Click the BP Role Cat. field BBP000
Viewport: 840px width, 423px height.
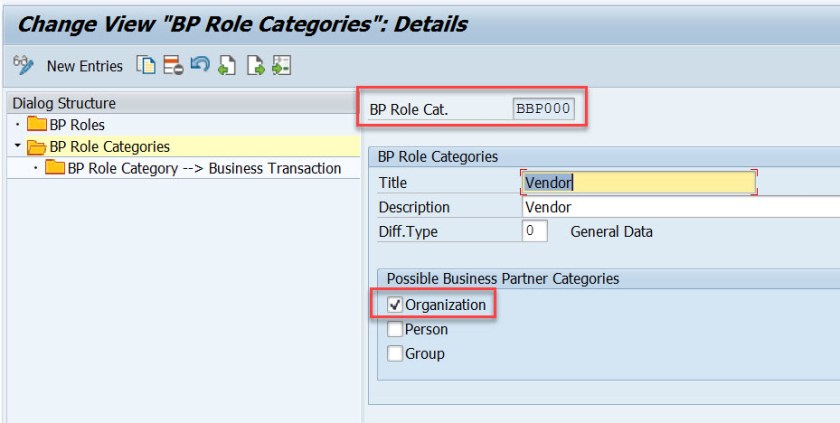tap(544, 110)
